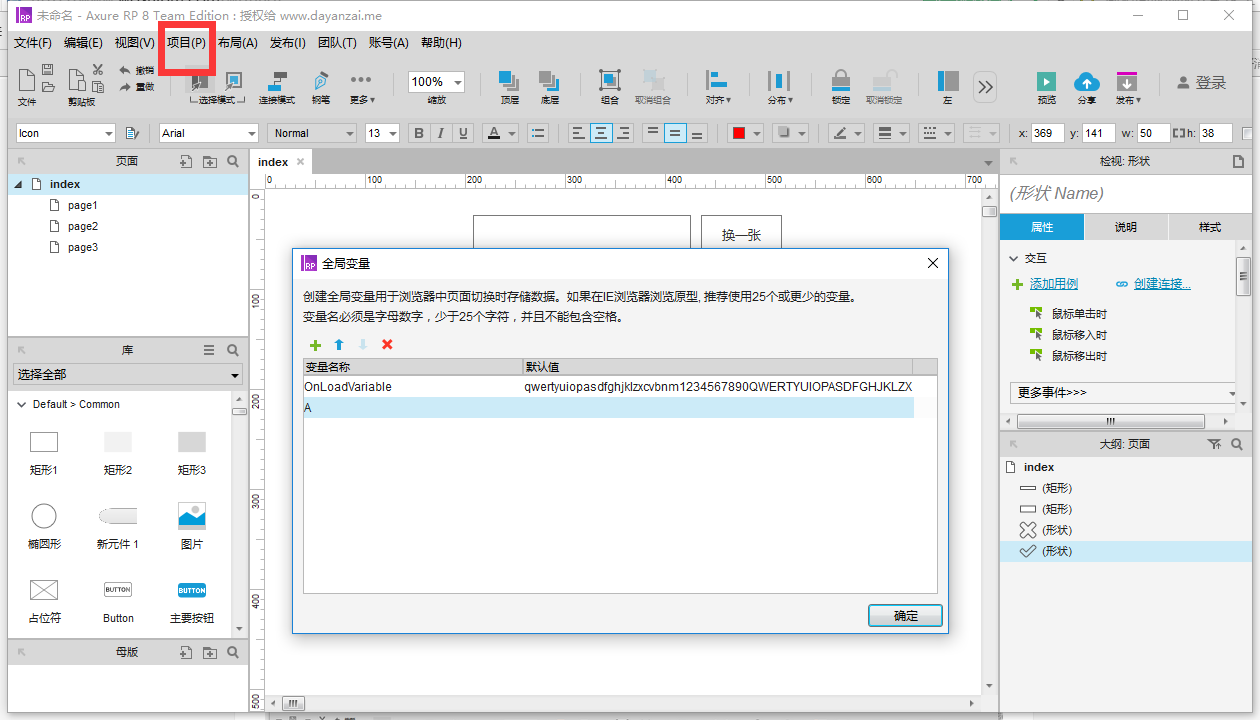The image size is (1260, 720).
Task: Click the lock (锁定) icon
Action: click(x=841, y=81)
